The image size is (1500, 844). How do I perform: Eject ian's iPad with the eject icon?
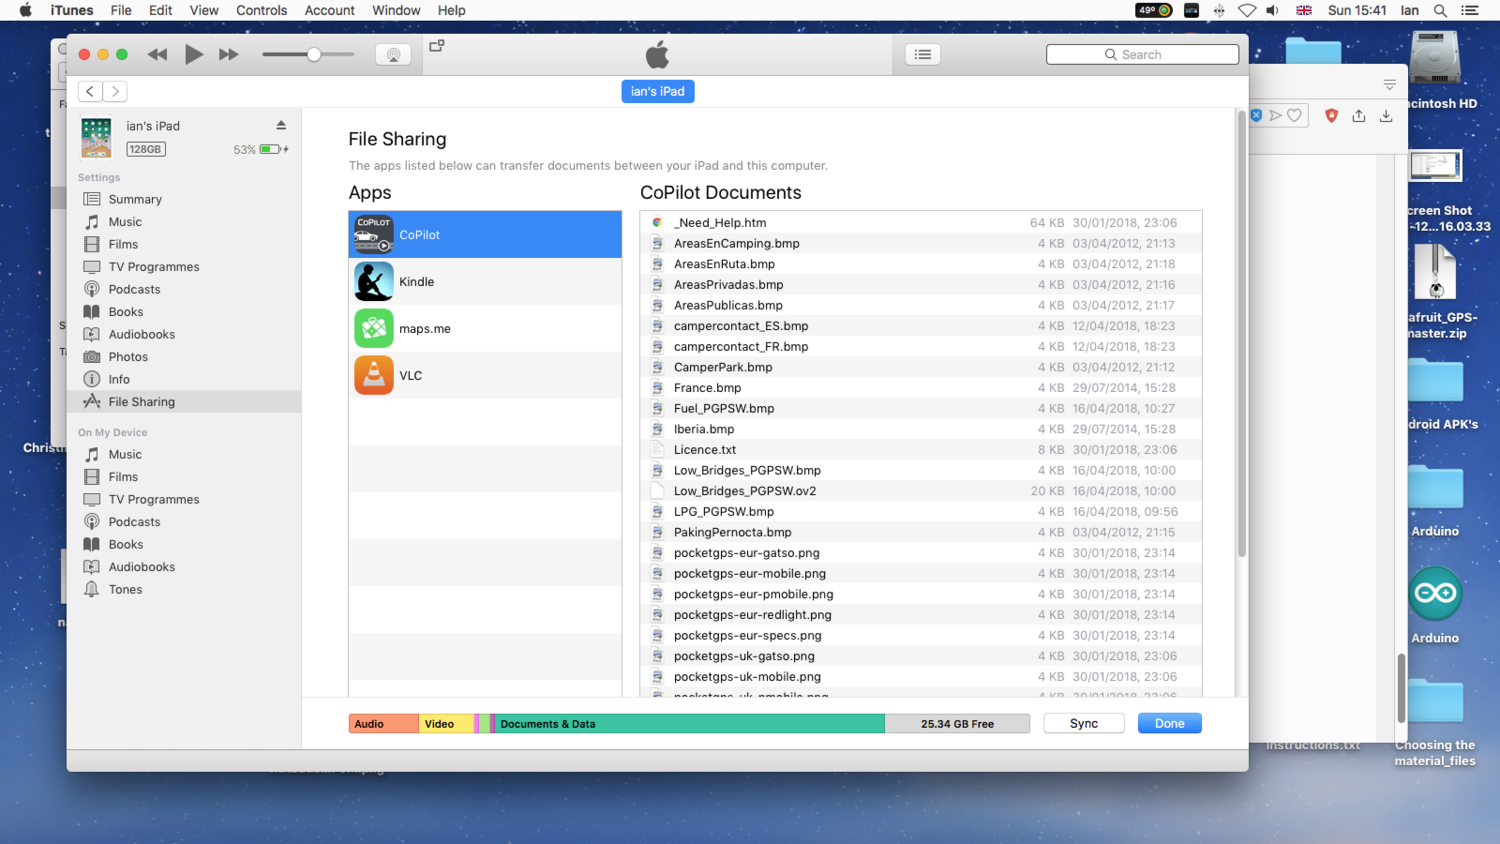281,125
